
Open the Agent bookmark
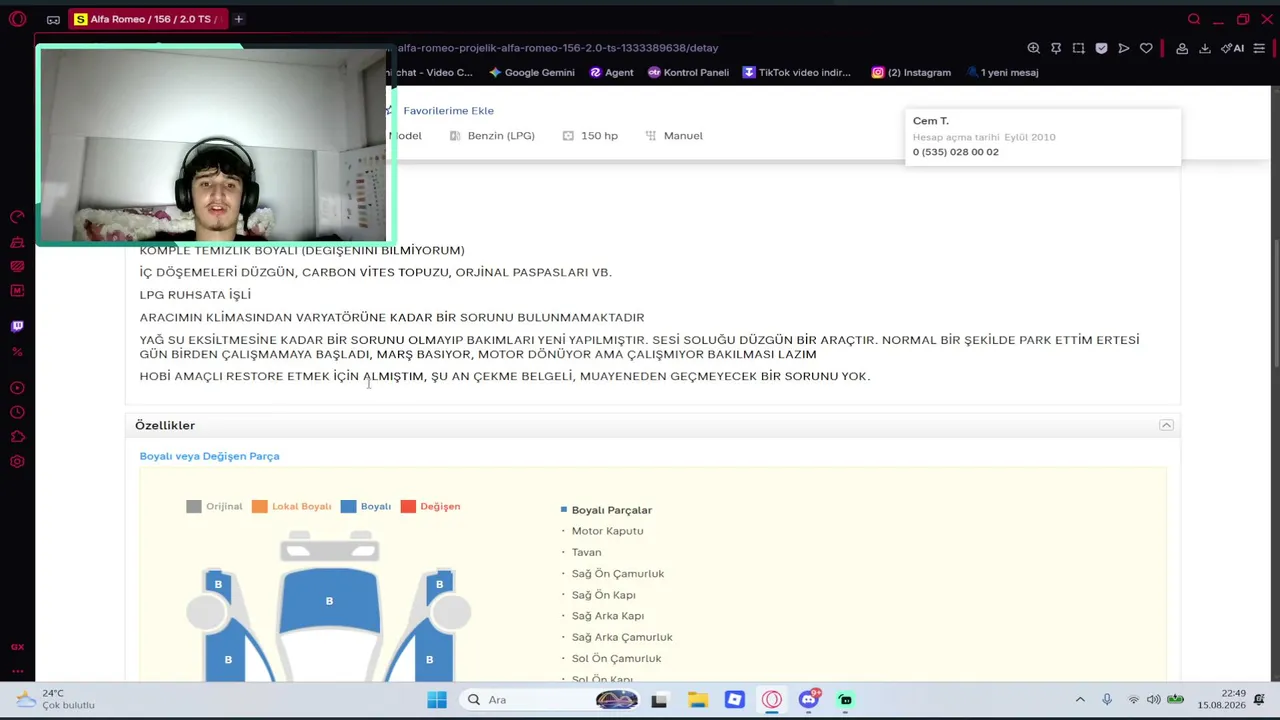click(611, 72)
